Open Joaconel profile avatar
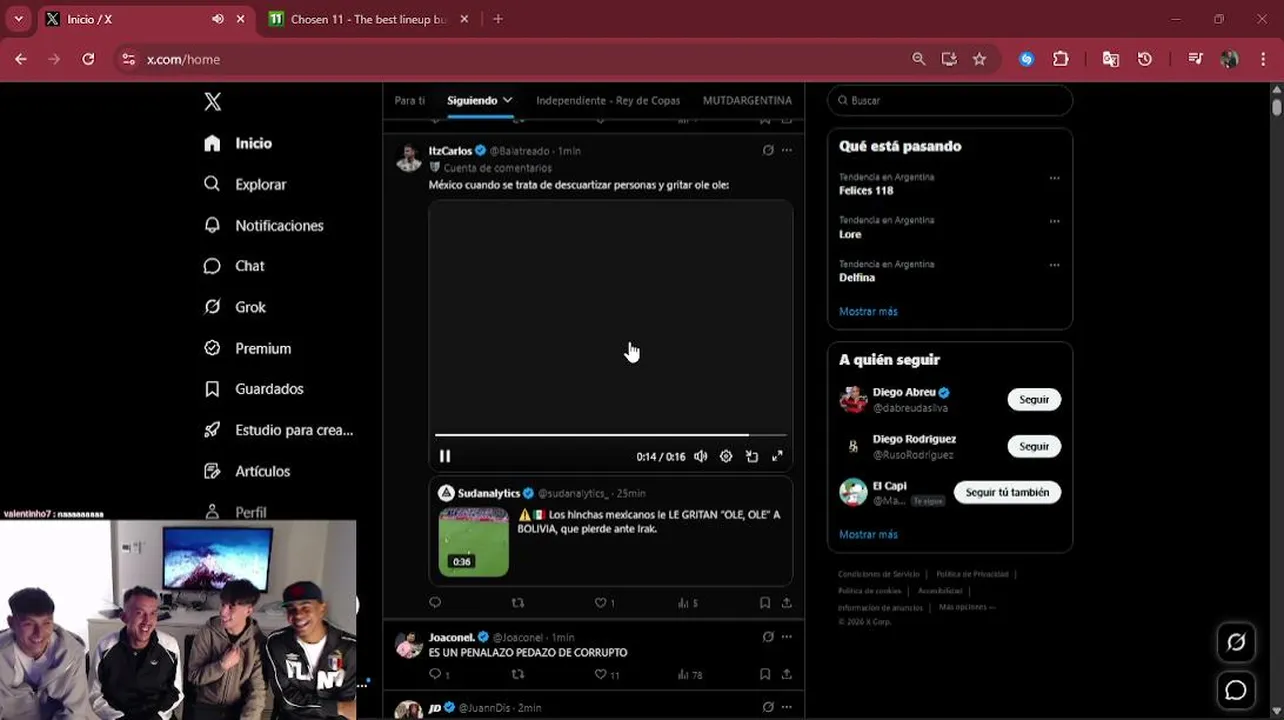1284x720 pixels. [408, 645]
